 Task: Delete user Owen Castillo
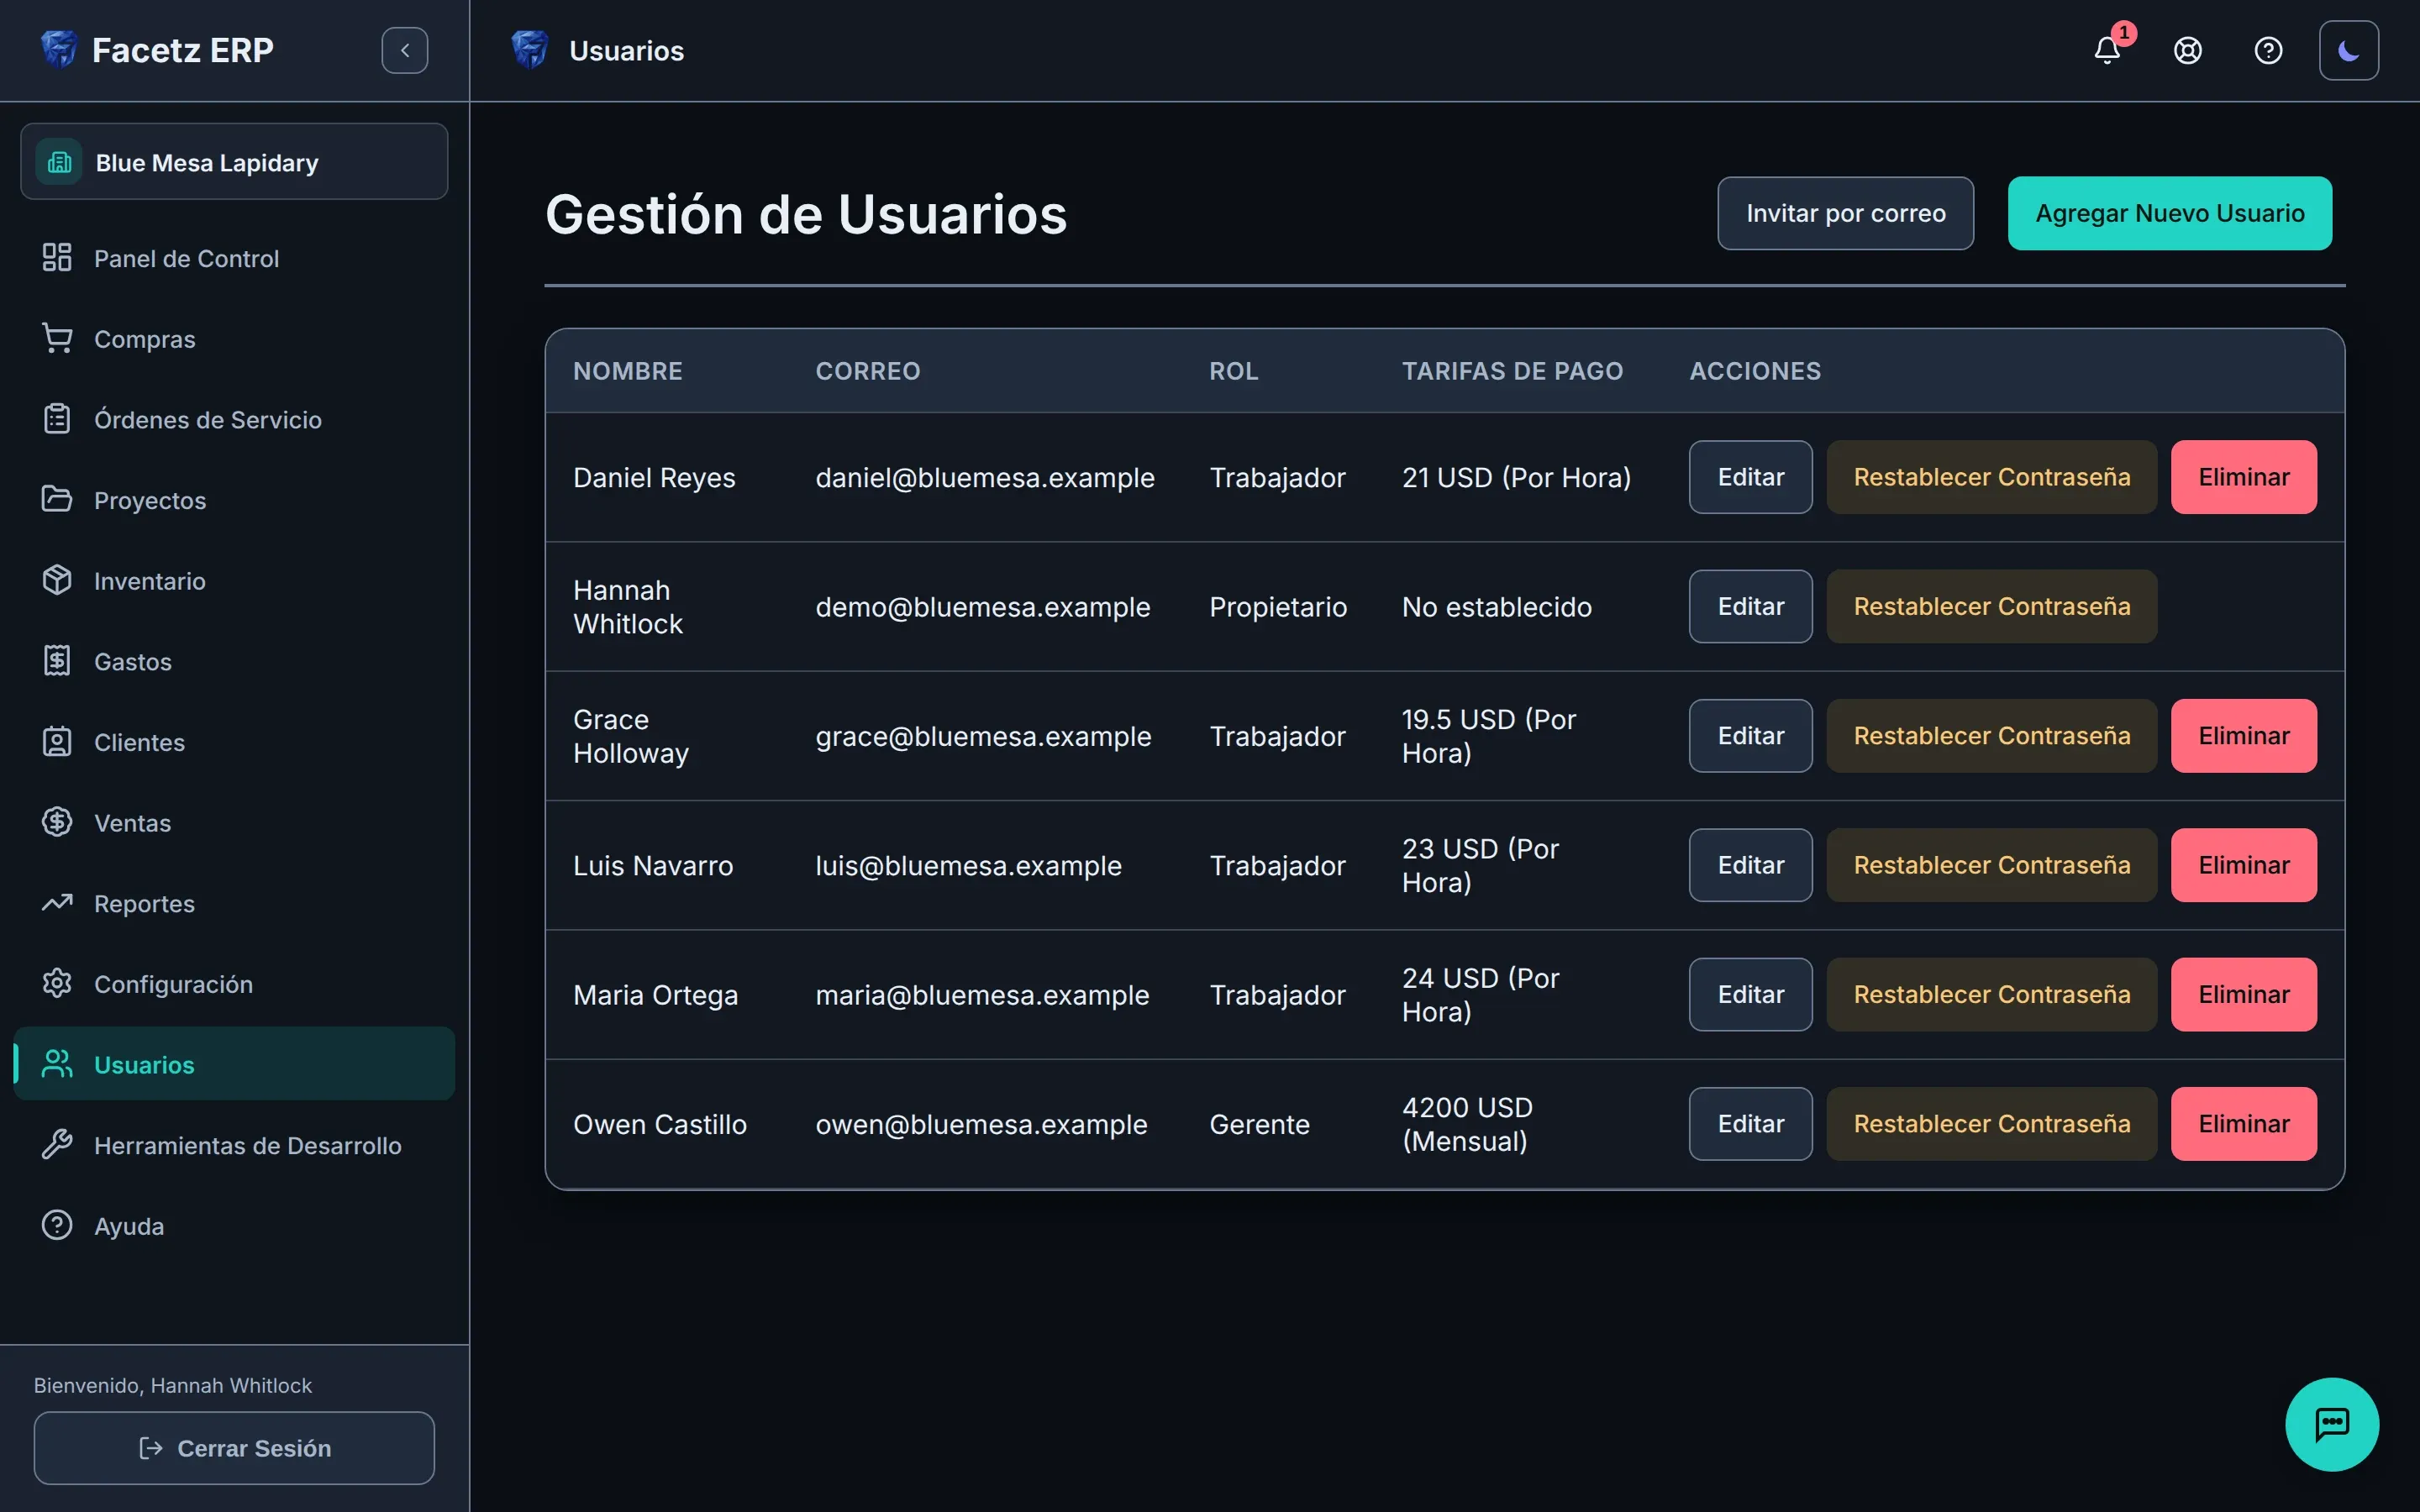(2243, 1124)
